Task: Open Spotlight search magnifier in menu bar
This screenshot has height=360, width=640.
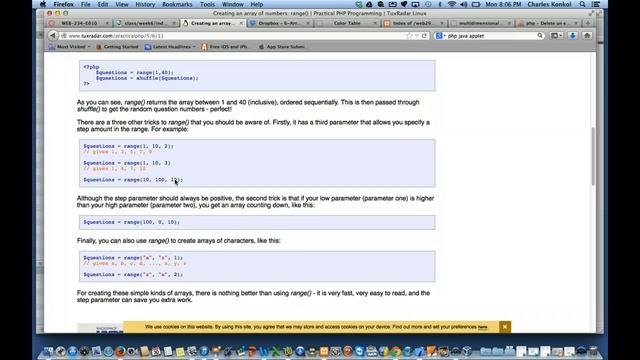Action: (x=582, y=4)
